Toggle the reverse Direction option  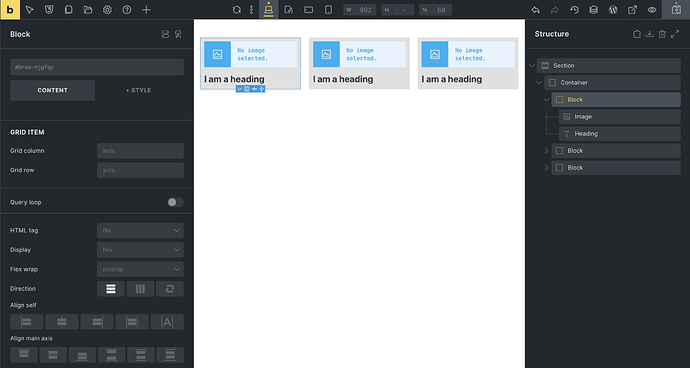pyautogui.click(x=170, y=289)
